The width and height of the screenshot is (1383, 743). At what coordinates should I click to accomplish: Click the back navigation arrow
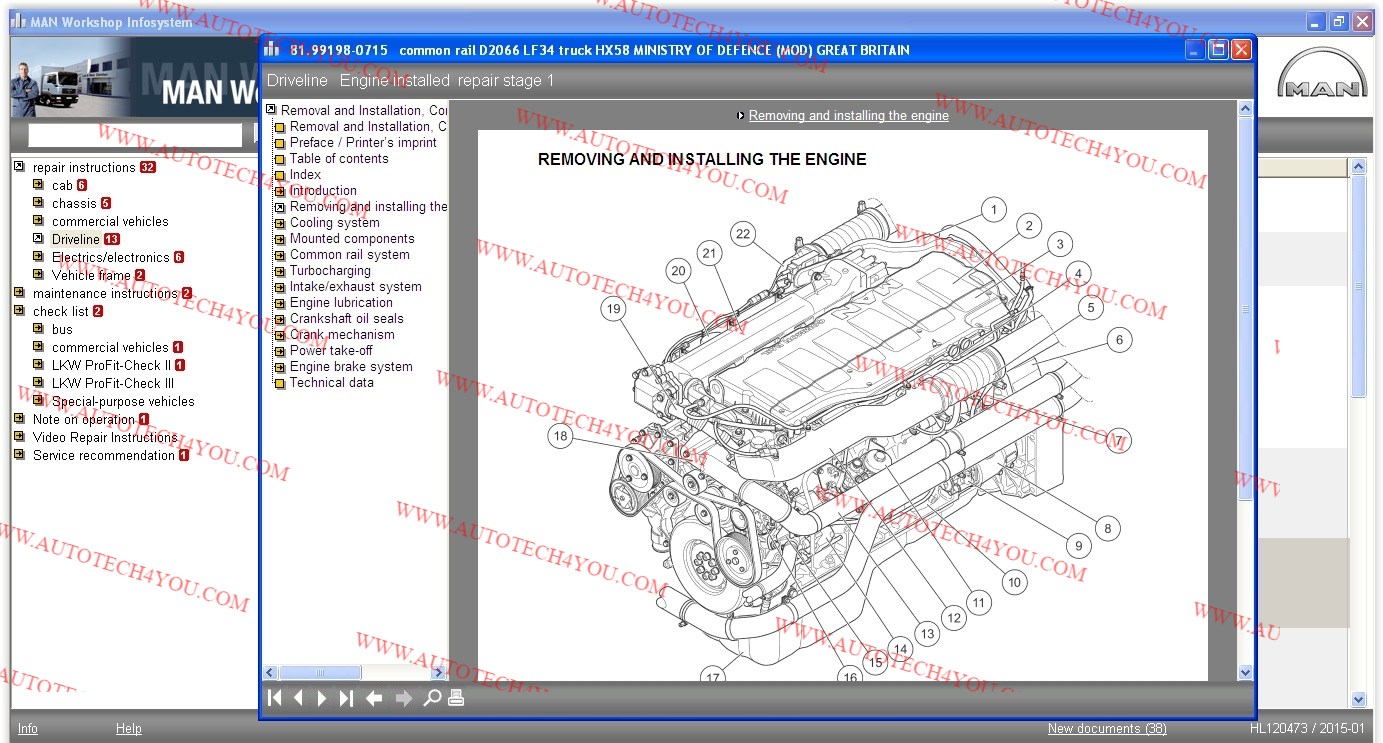pos(374,698)
